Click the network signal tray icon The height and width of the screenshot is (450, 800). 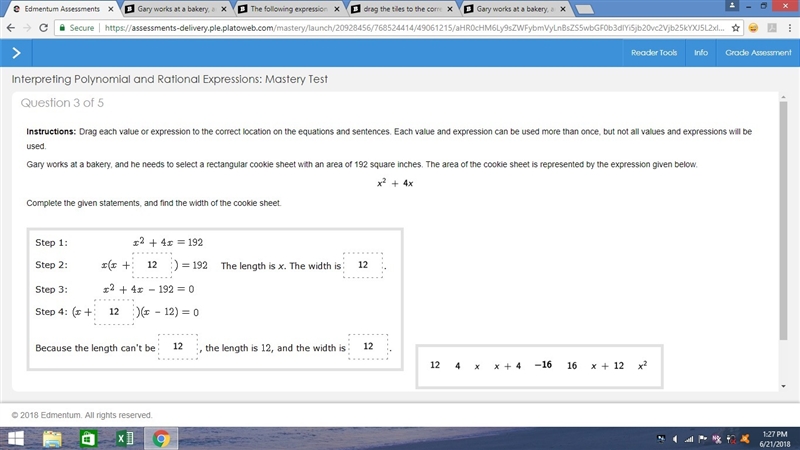(x=689, y=439)
